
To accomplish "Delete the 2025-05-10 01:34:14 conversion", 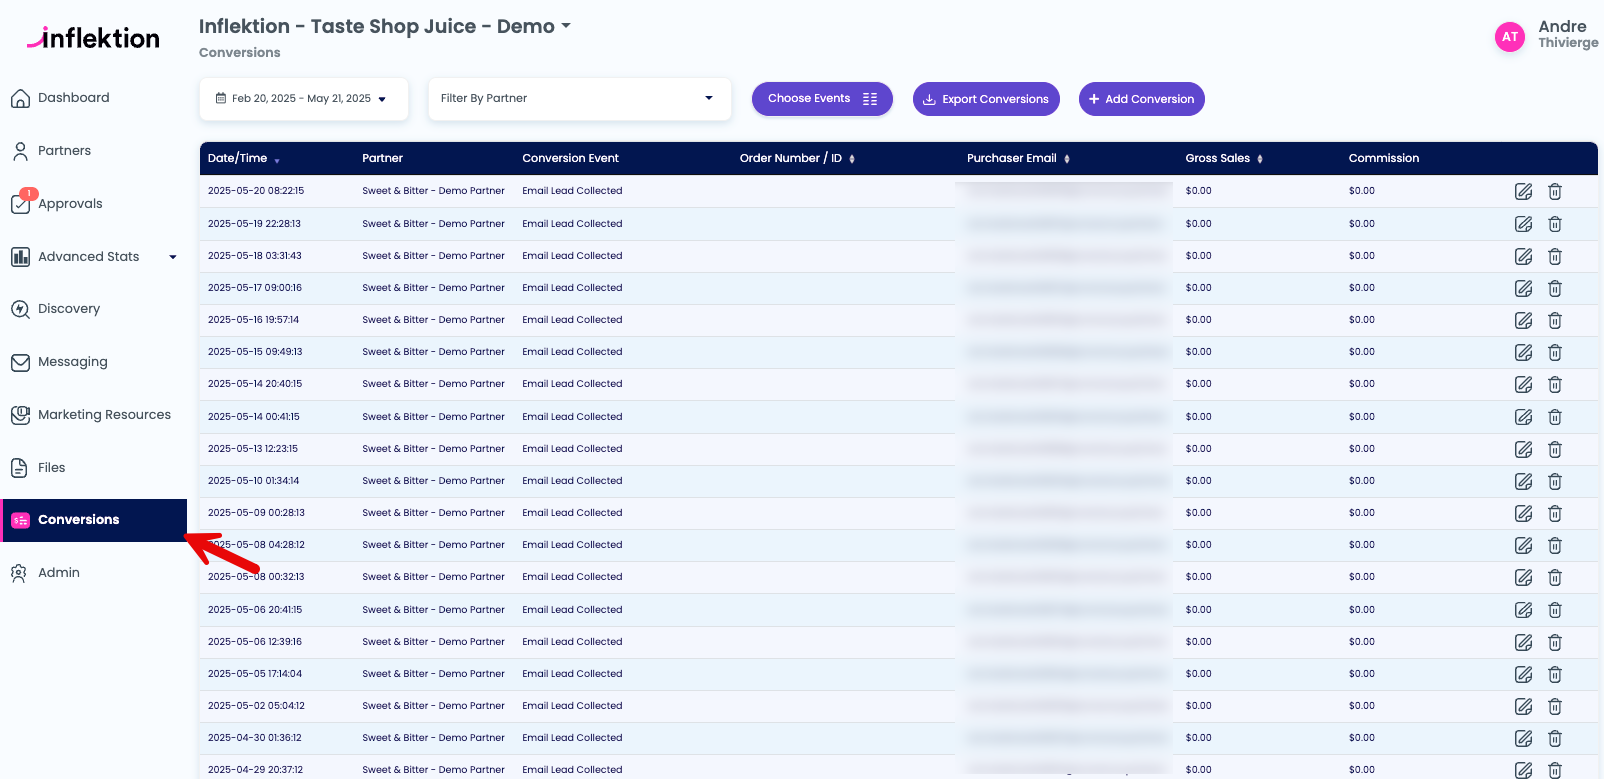I will (1555, 482).
